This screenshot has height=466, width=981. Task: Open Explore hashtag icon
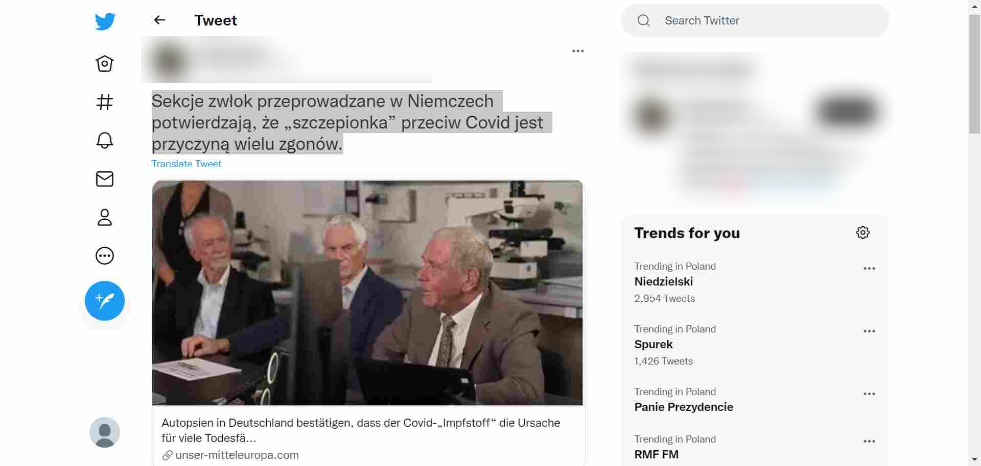click(104, 102)
